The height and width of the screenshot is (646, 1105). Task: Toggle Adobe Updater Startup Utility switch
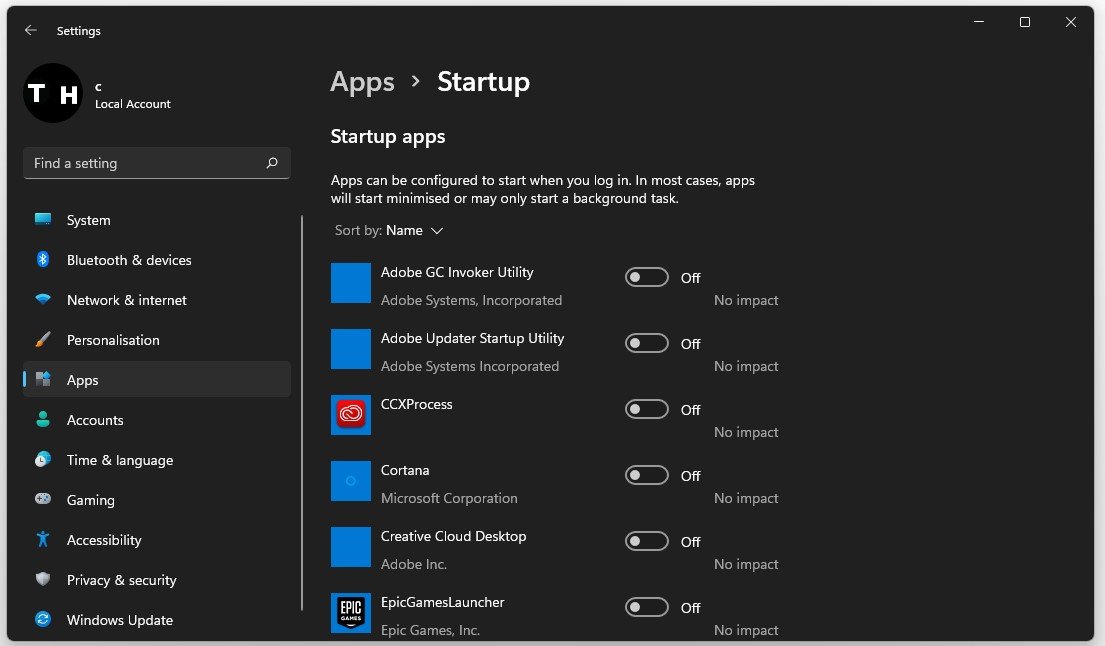[x=647, y=344]
